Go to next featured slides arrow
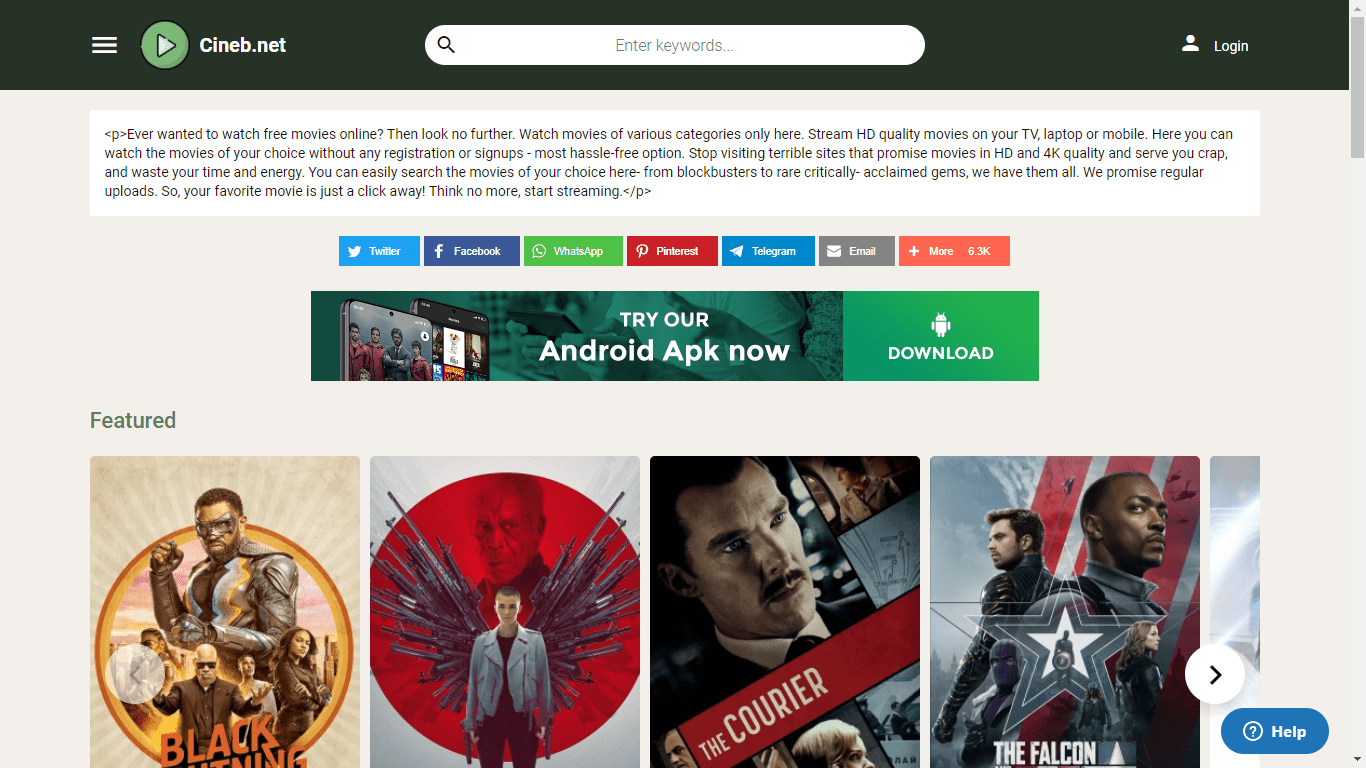Viewport: 1366px width, 768px height. coord(1215,674)
